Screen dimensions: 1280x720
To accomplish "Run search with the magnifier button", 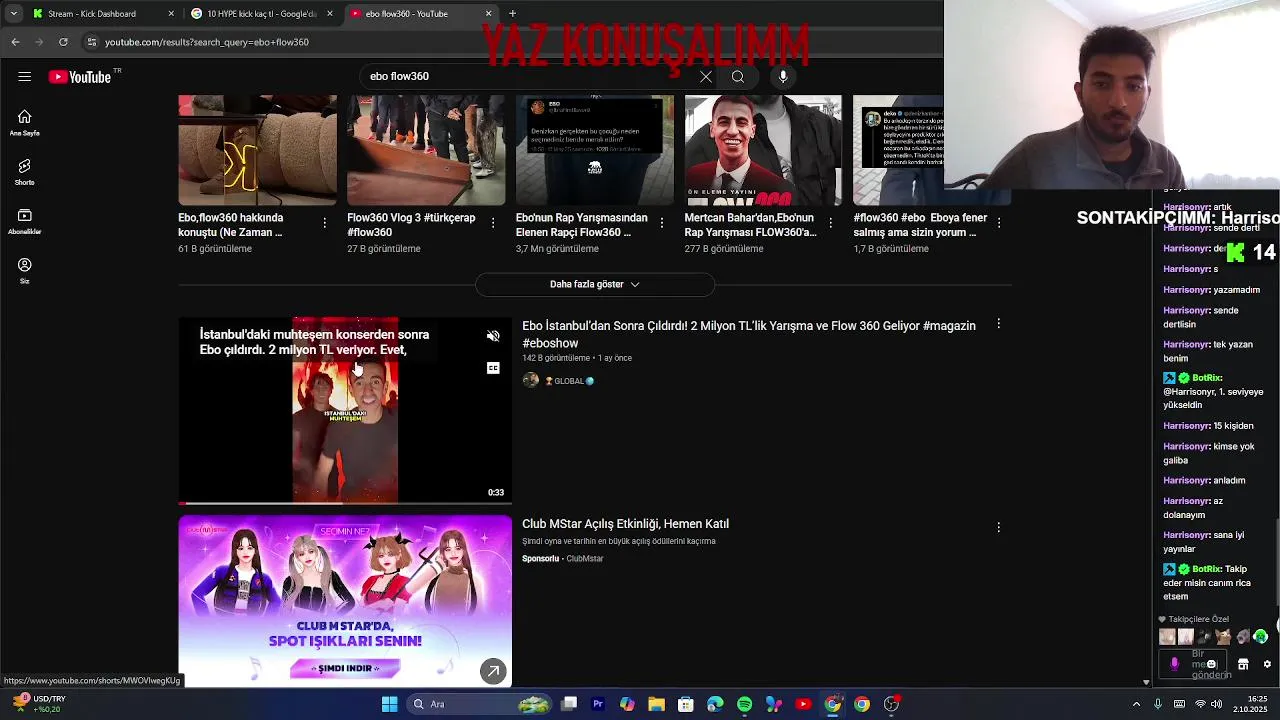I will click(738, 77).
